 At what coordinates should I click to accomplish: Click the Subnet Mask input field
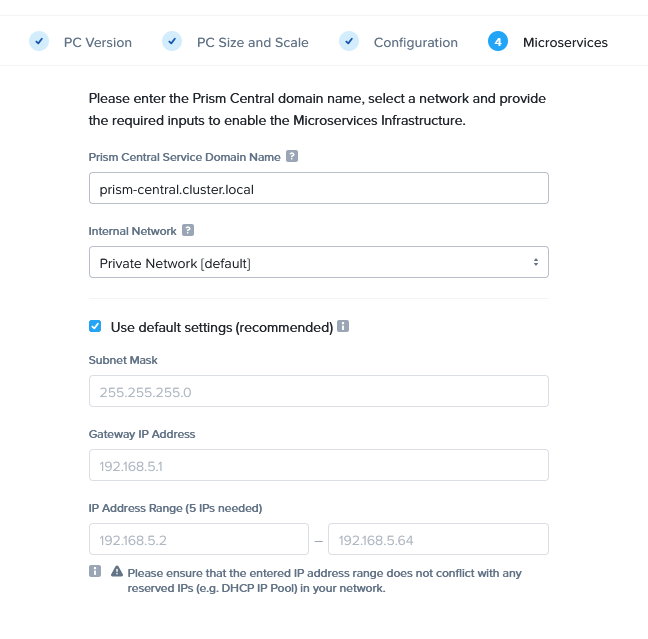318,391
